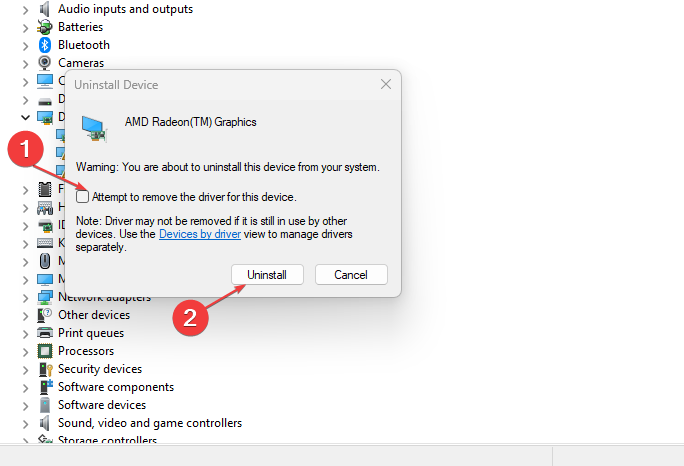Expand the Bluetooth category
684x466 pixels.
point(26,46)
